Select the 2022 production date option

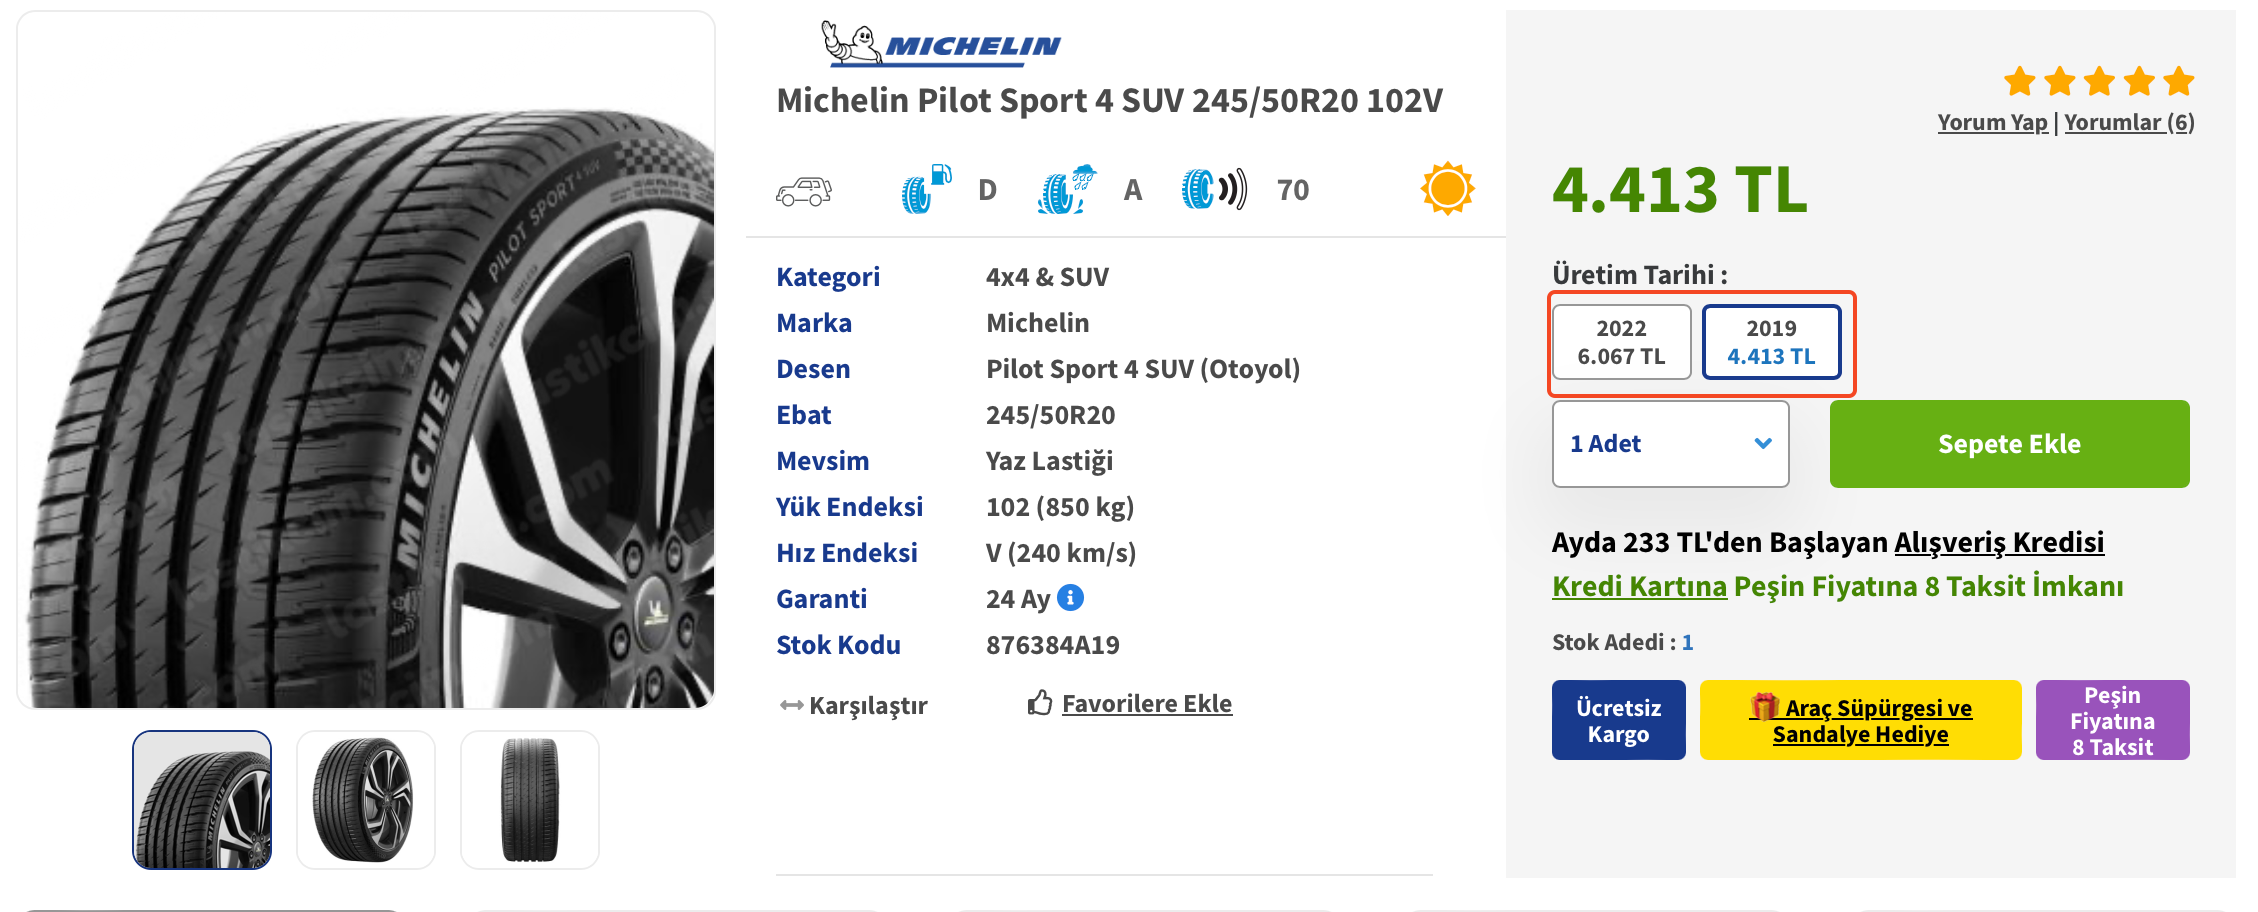tap(1621, 342)
